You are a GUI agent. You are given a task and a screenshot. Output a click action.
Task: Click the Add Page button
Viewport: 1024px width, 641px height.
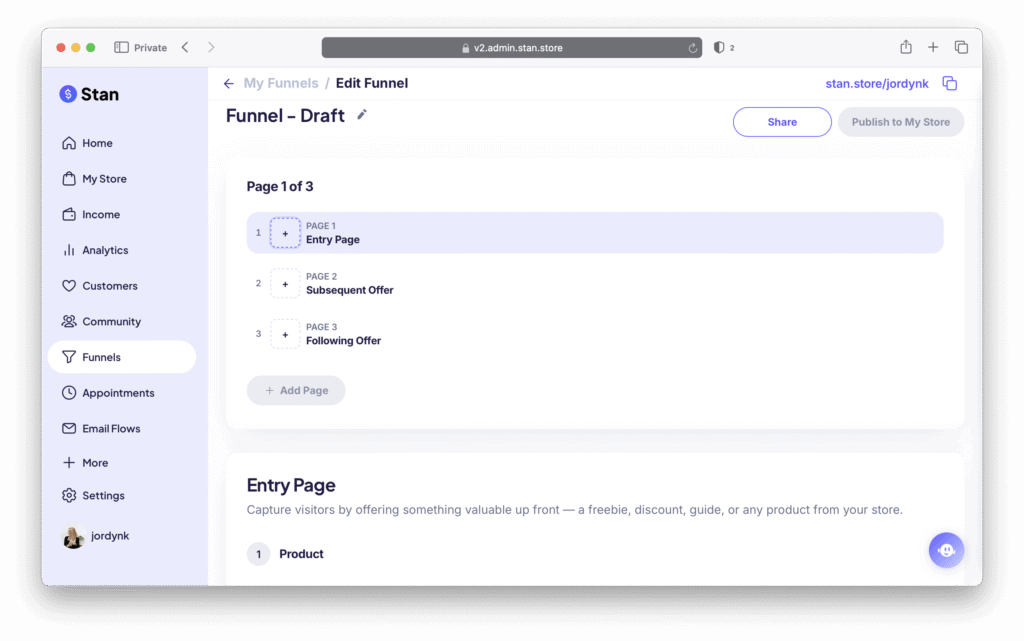(296, 390)
